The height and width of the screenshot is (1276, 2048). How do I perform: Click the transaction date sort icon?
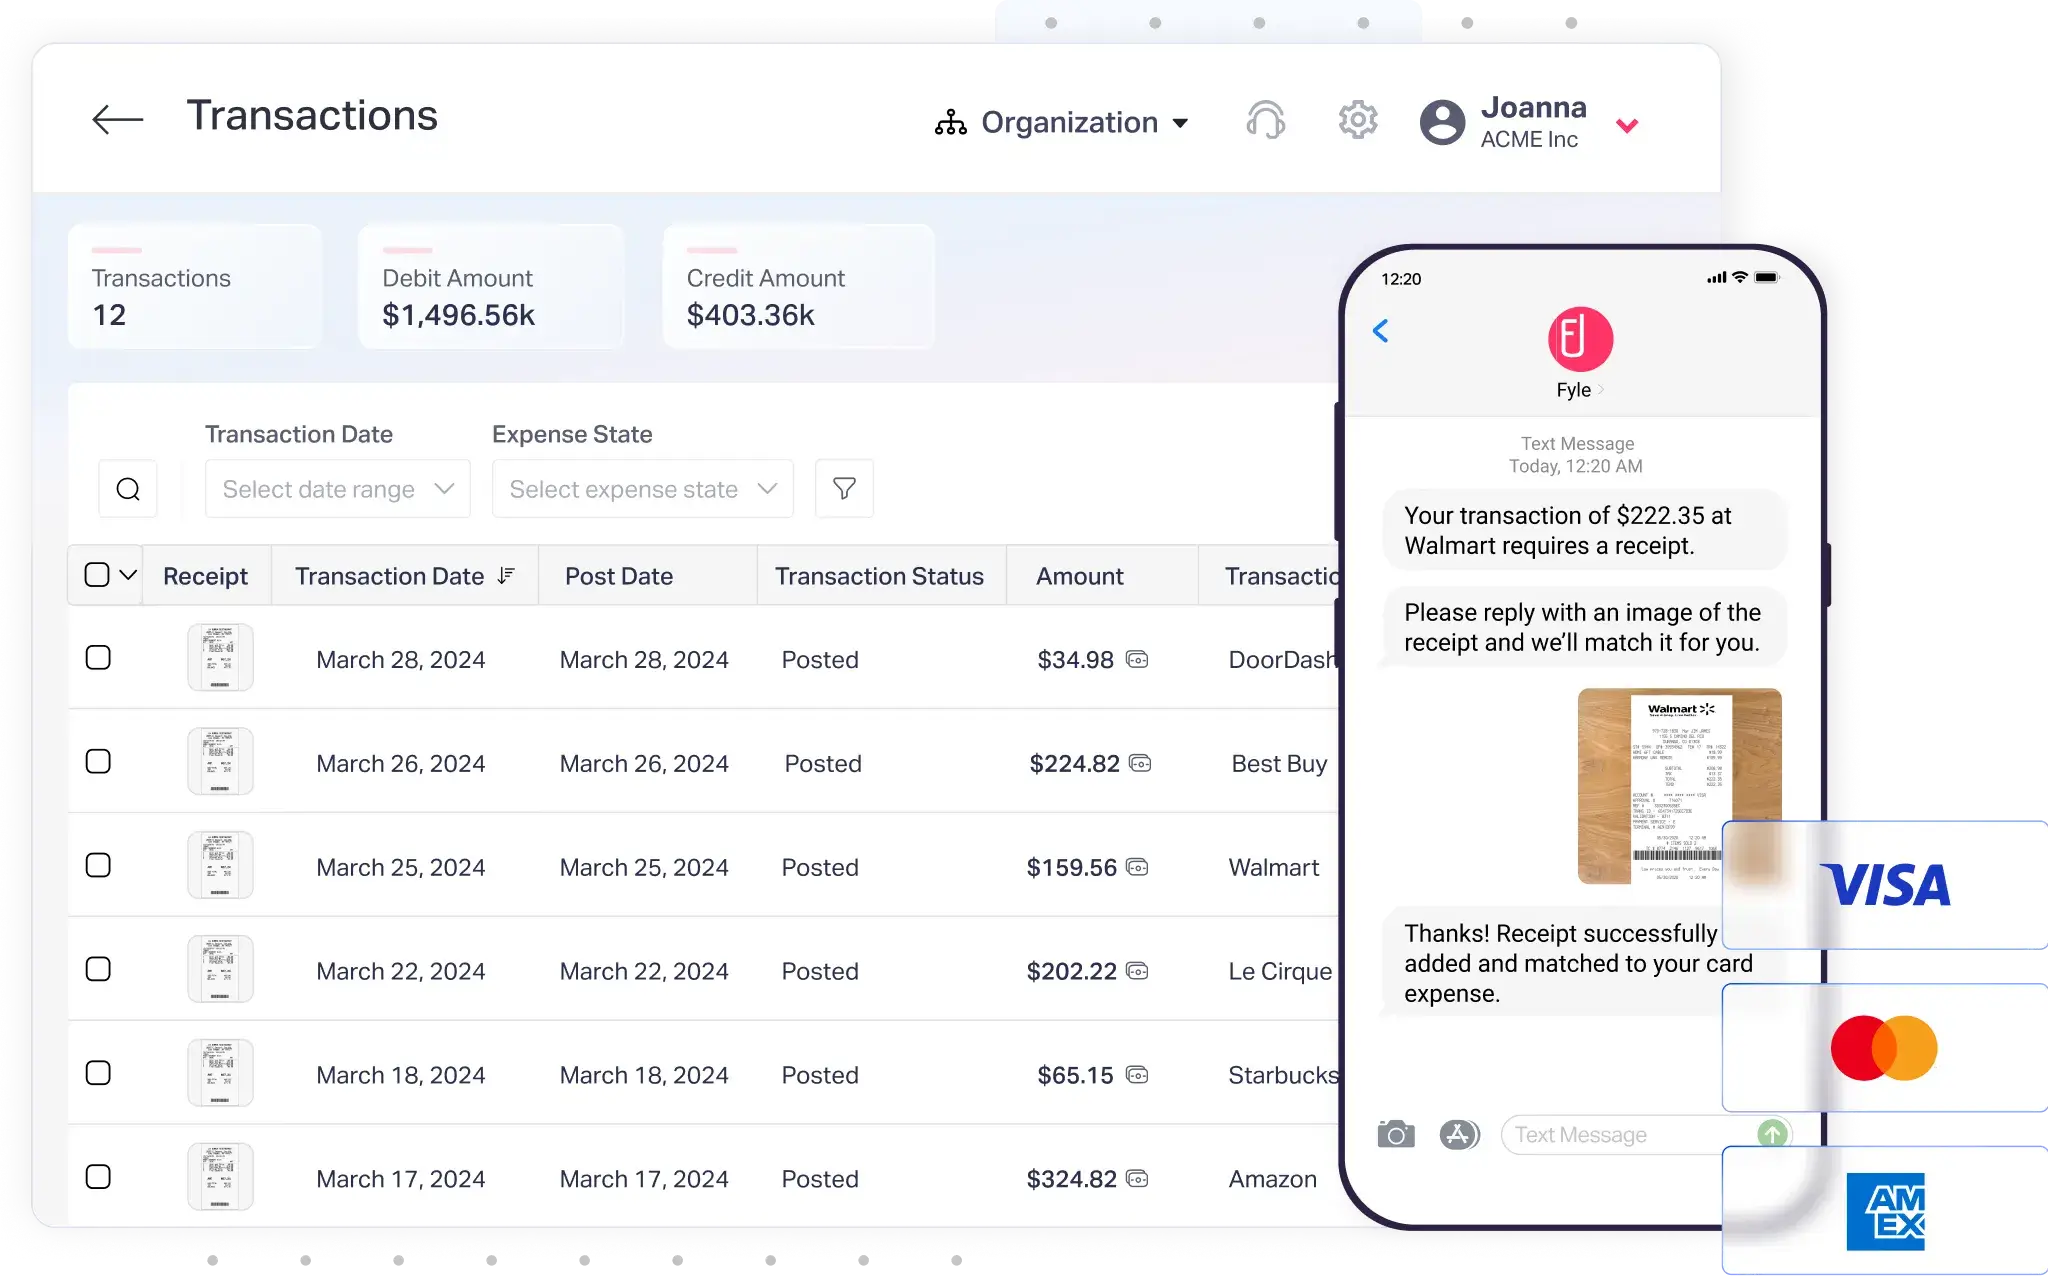(507, 576)
